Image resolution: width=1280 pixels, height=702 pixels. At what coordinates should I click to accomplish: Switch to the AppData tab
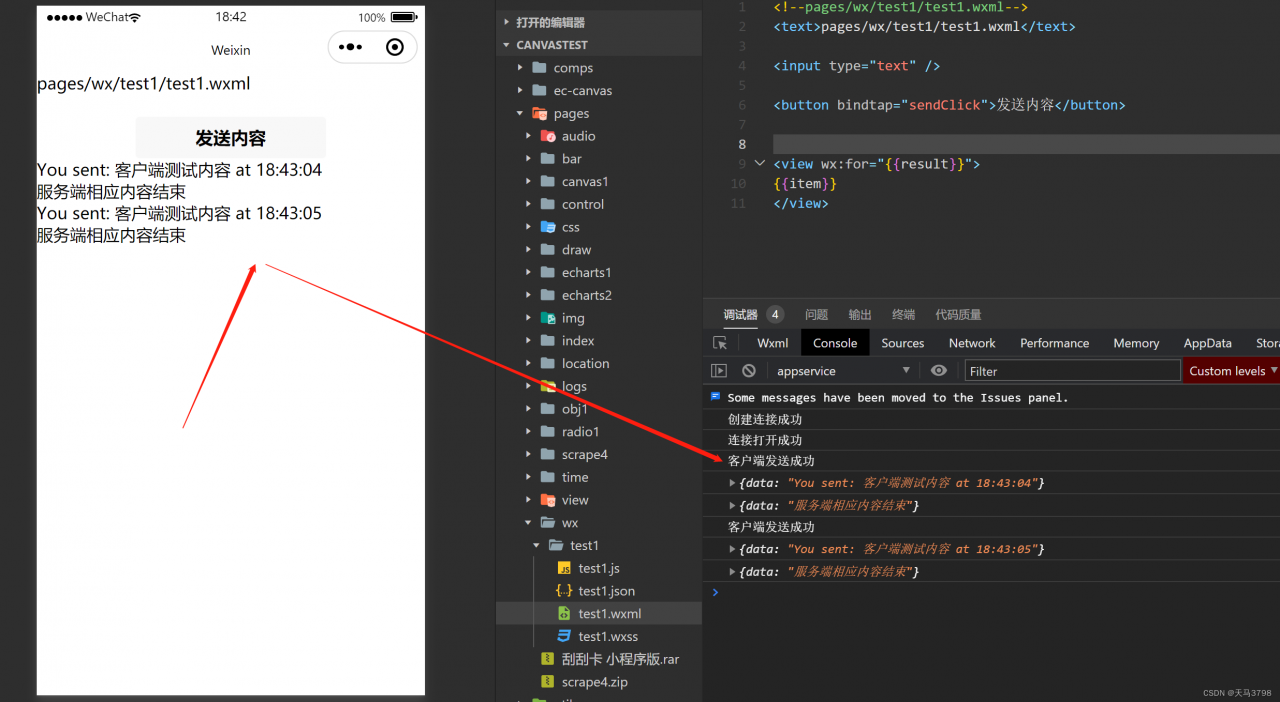1208,343
